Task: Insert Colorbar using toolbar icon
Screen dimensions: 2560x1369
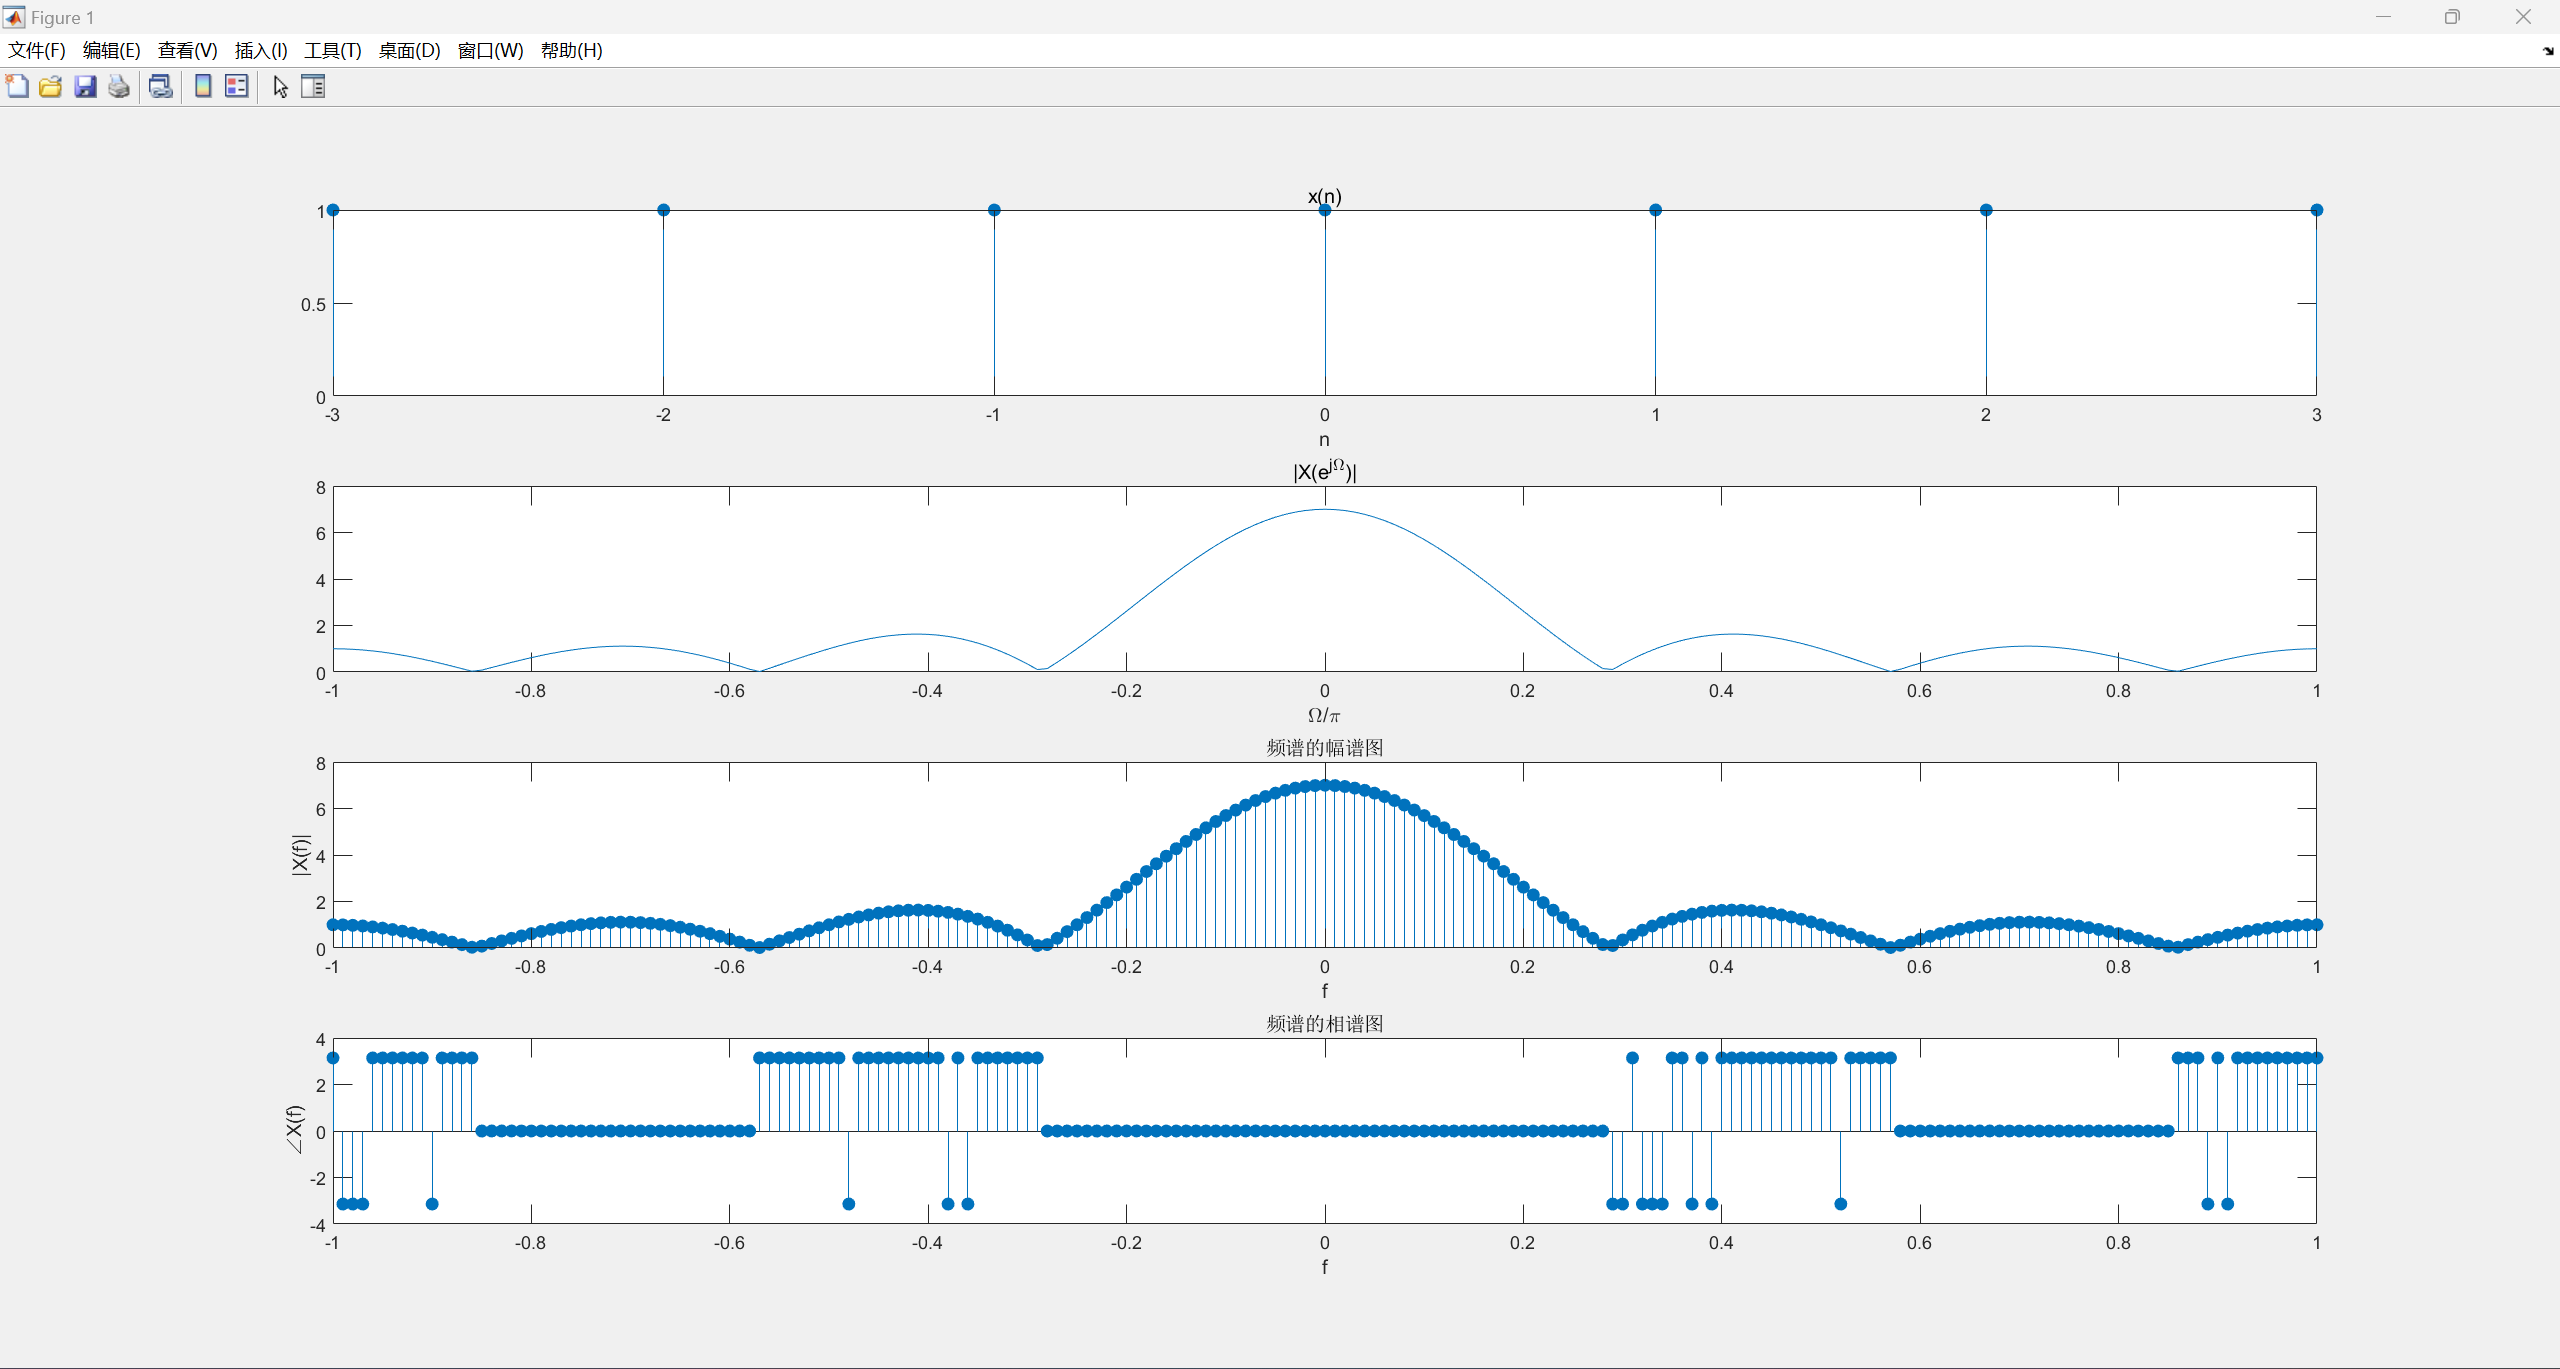Action: tap(203, 87)
